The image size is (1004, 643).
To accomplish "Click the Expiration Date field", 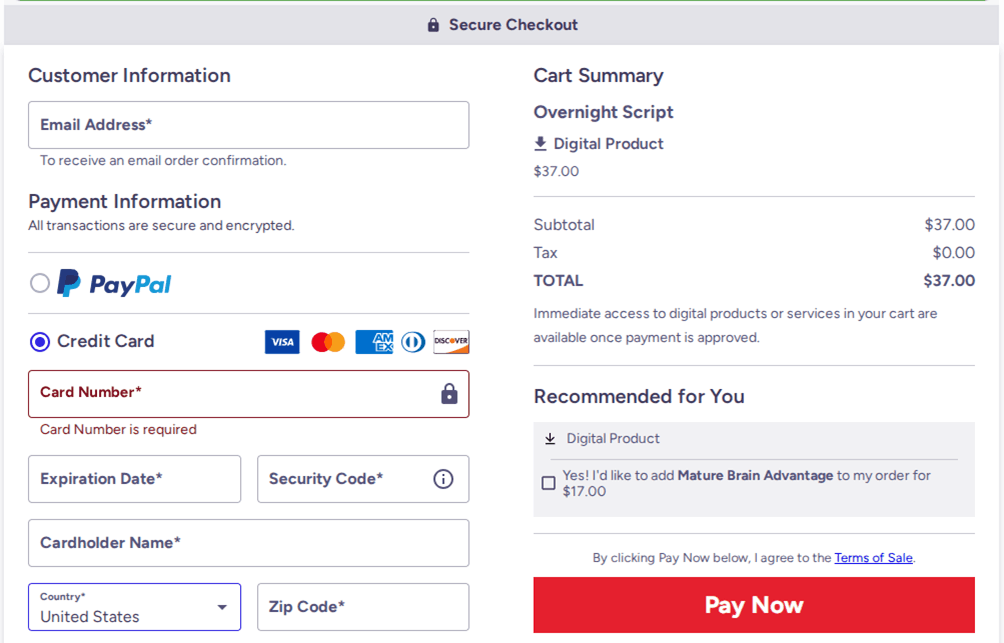I will pos(134,479).
